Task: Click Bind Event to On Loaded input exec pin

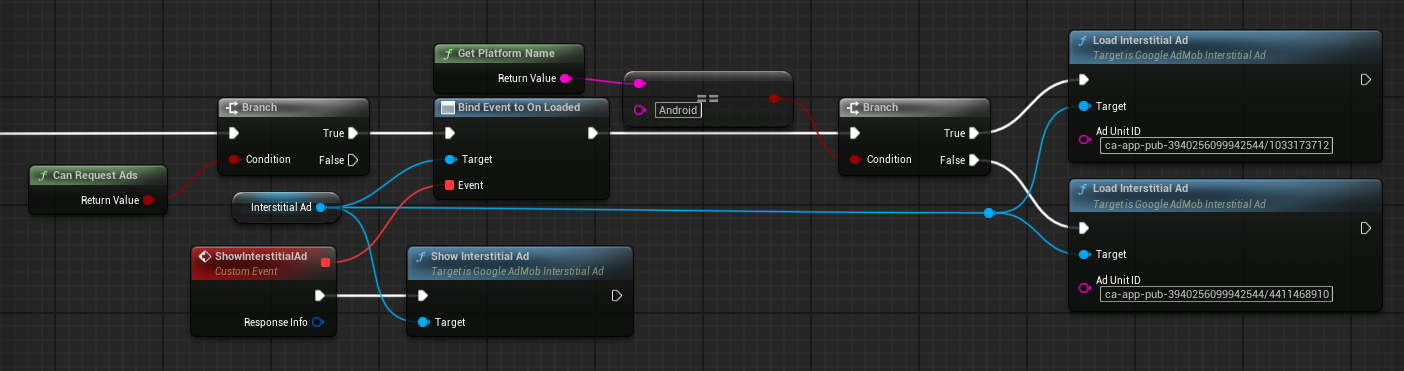Action: (449, 133)
